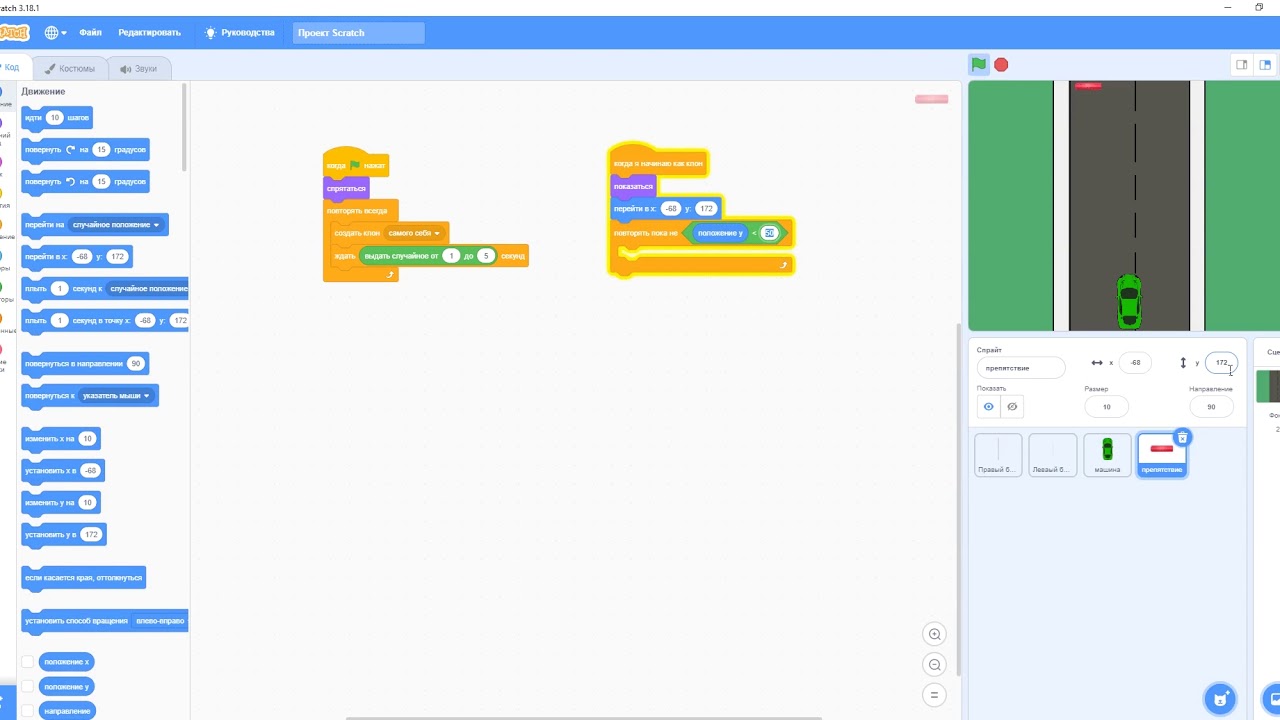Select the Левый б... sprite thumbnail
The height and width of the screenshot is (720, 1280).
1052,455
